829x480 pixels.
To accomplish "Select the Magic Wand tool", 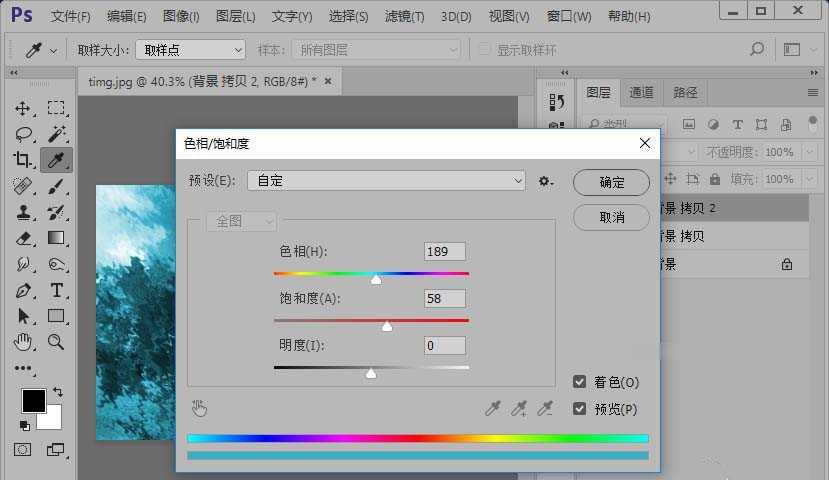I will coord(56,134).
